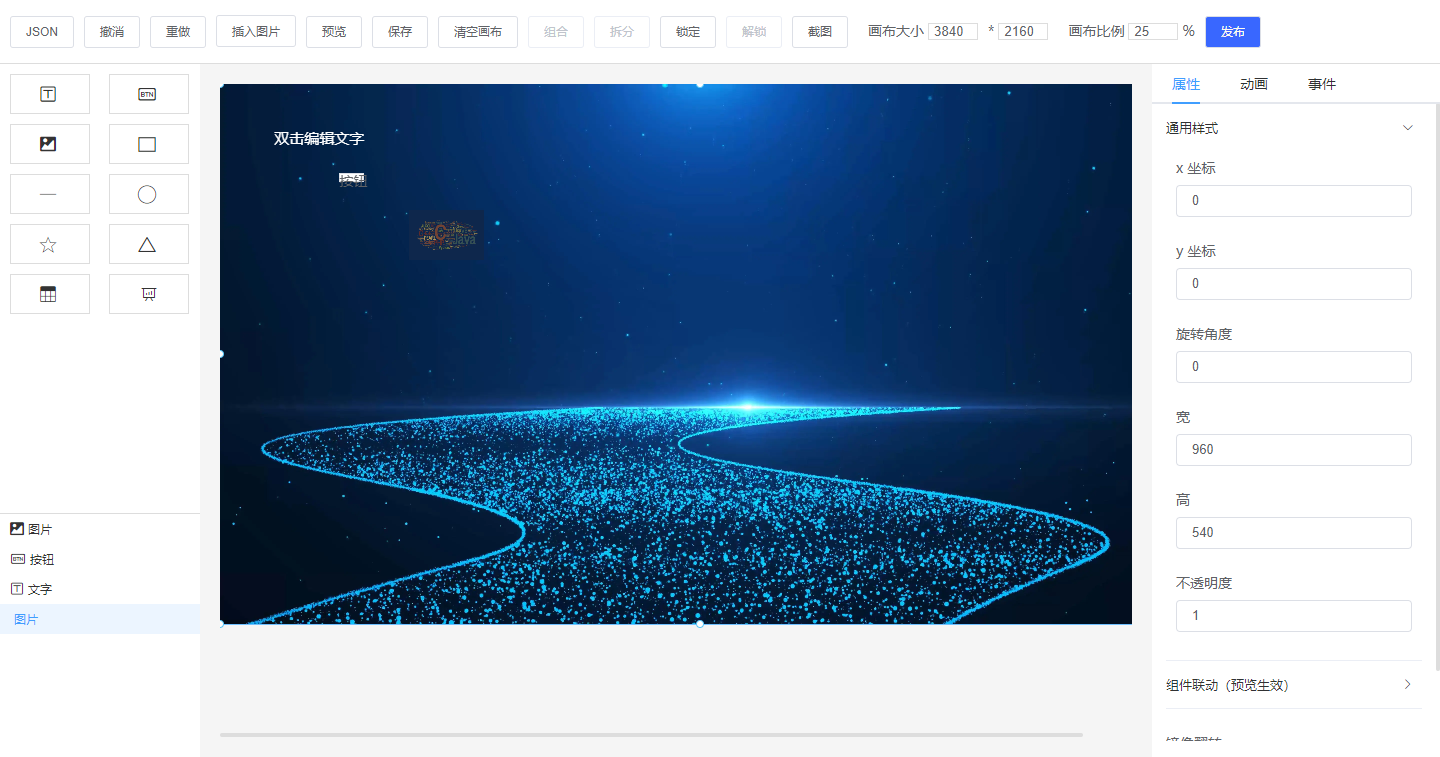The image size is (1440, 757).
Task: Click the x 坐标 input field
Action: coord(1294,201)
